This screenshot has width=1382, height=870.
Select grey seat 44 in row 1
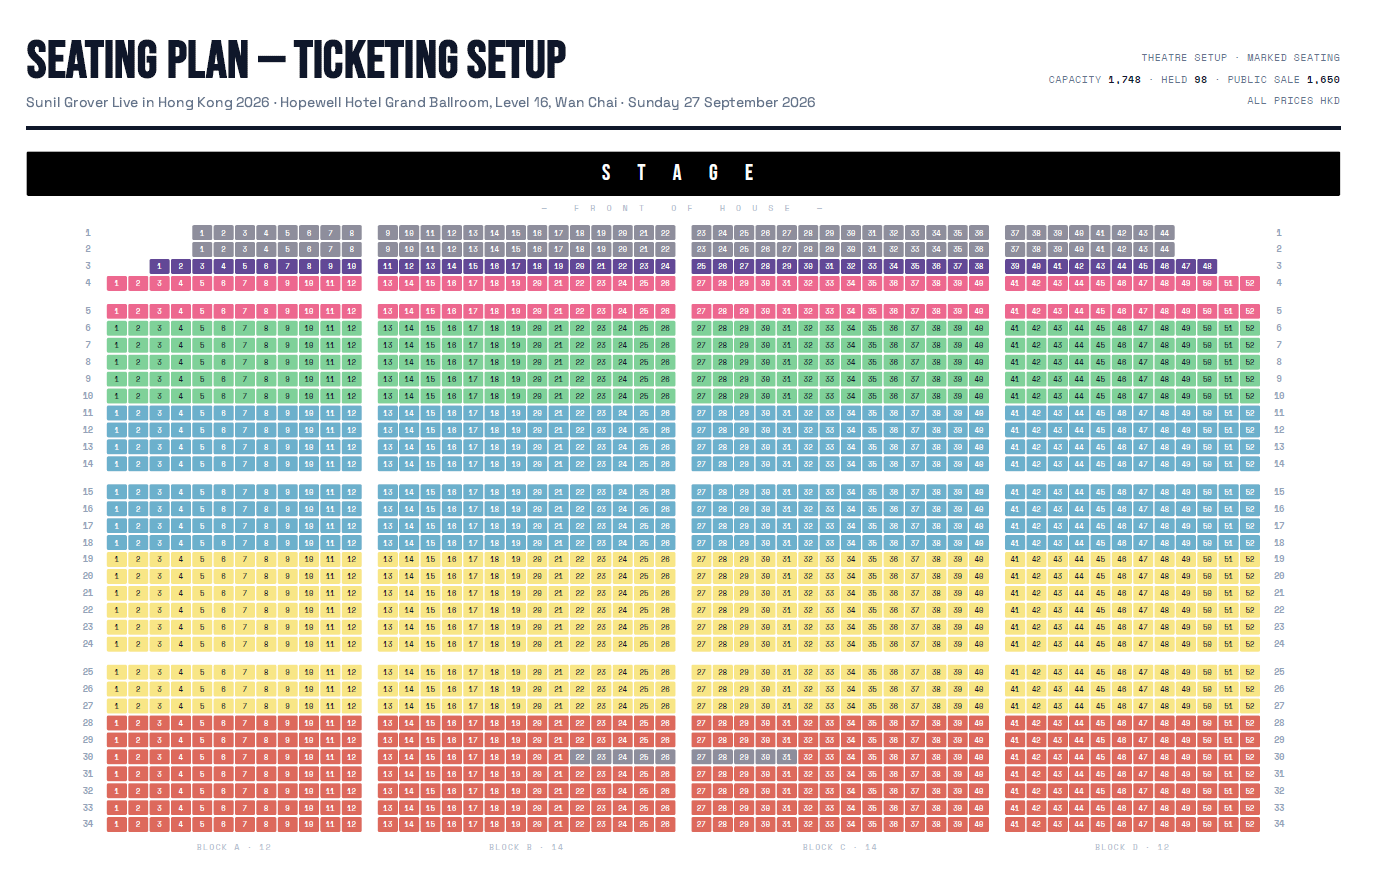1165,232
